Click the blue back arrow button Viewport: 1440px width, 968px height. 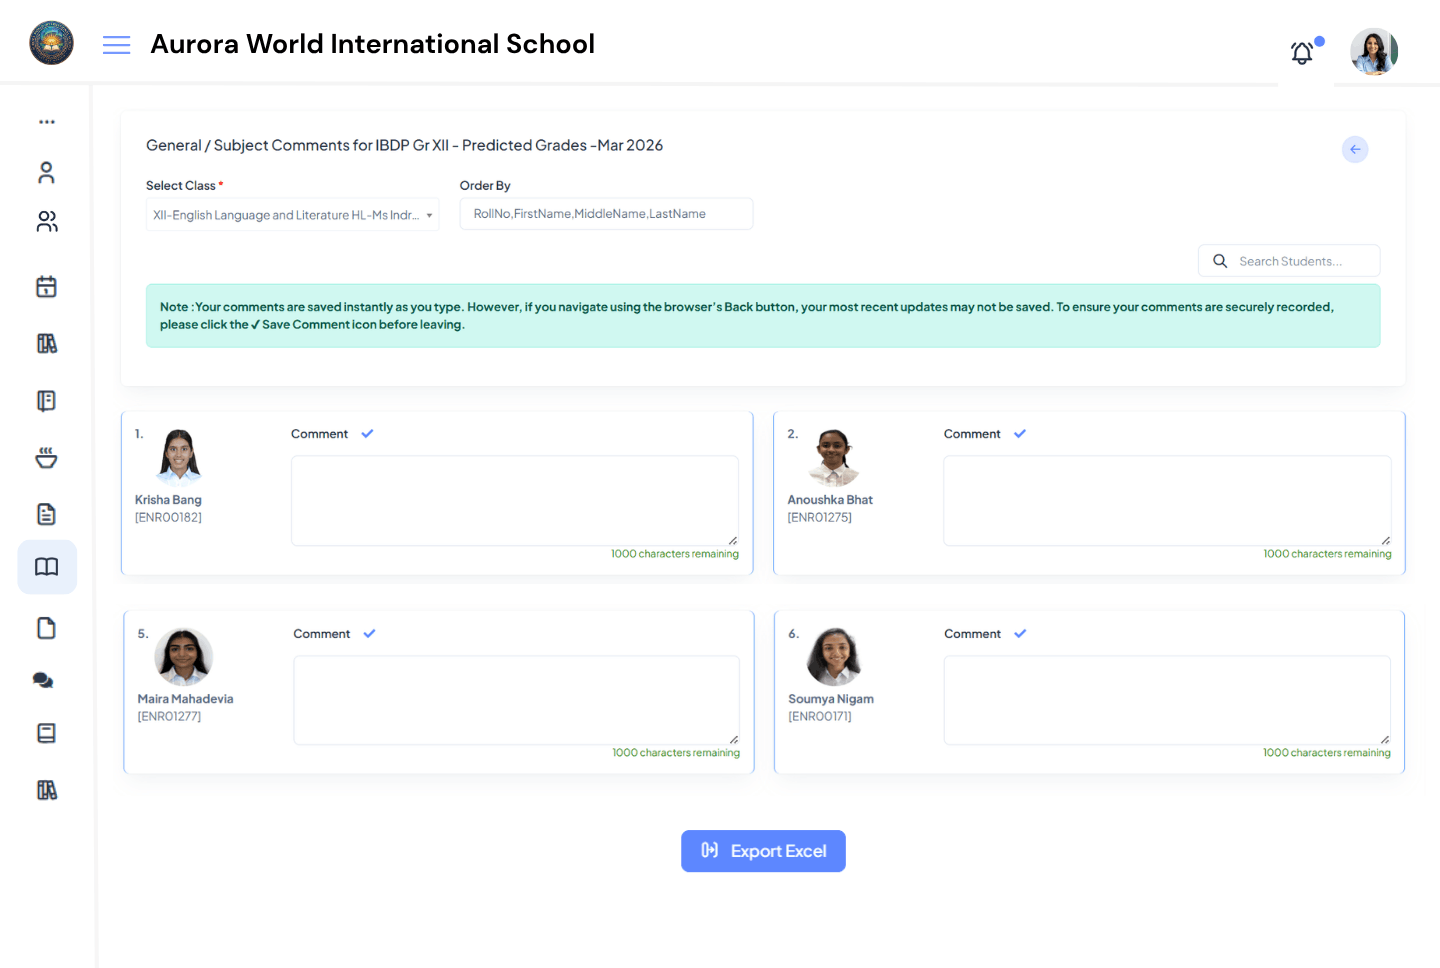[x=1354, y=149]
